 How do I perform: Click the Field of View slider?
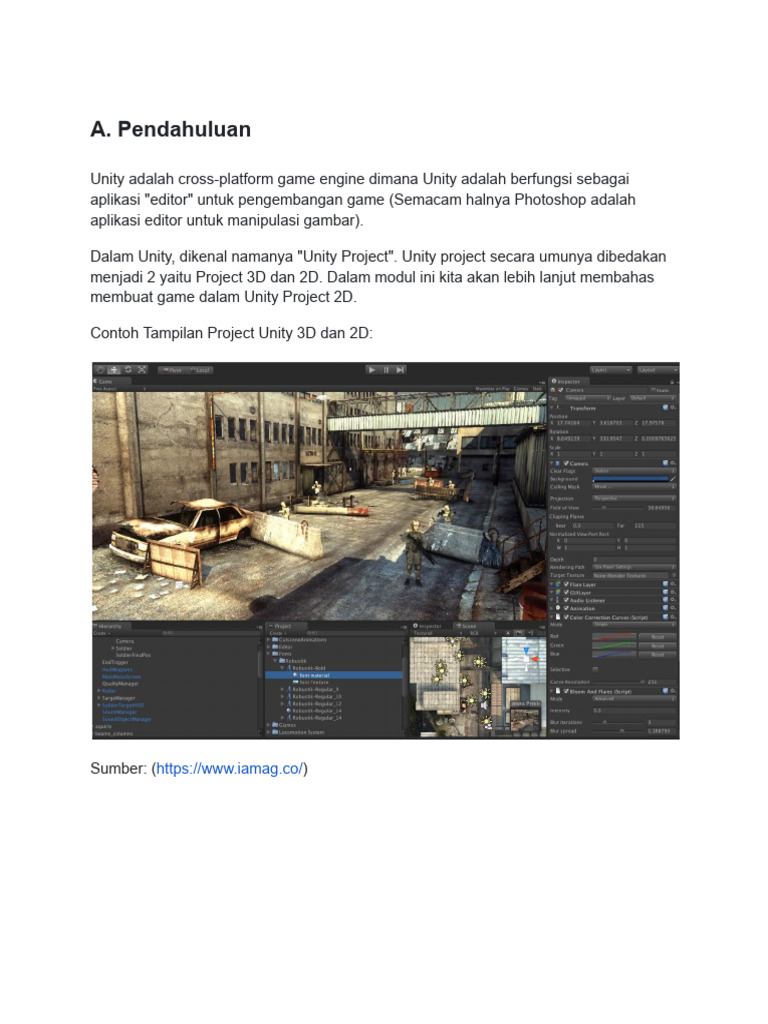click(618, 508)
